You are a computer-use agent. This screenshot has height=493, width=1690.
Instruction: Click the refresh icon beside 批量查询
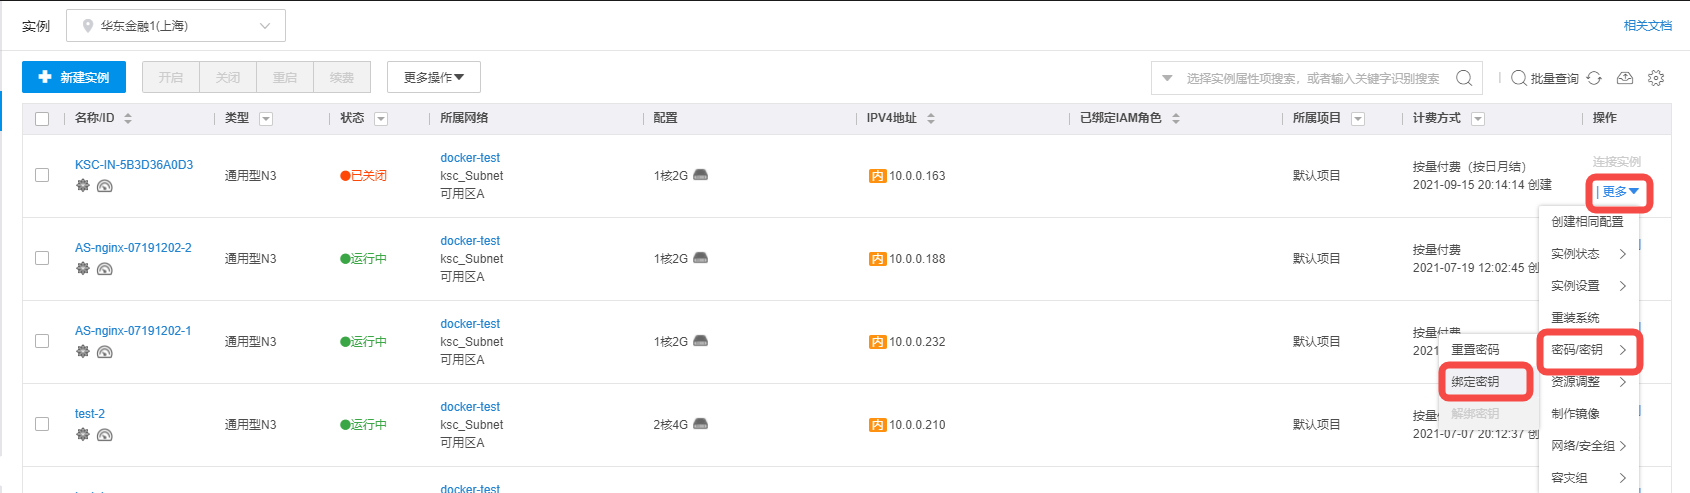pyautogui.click(x=1594, y=78)
